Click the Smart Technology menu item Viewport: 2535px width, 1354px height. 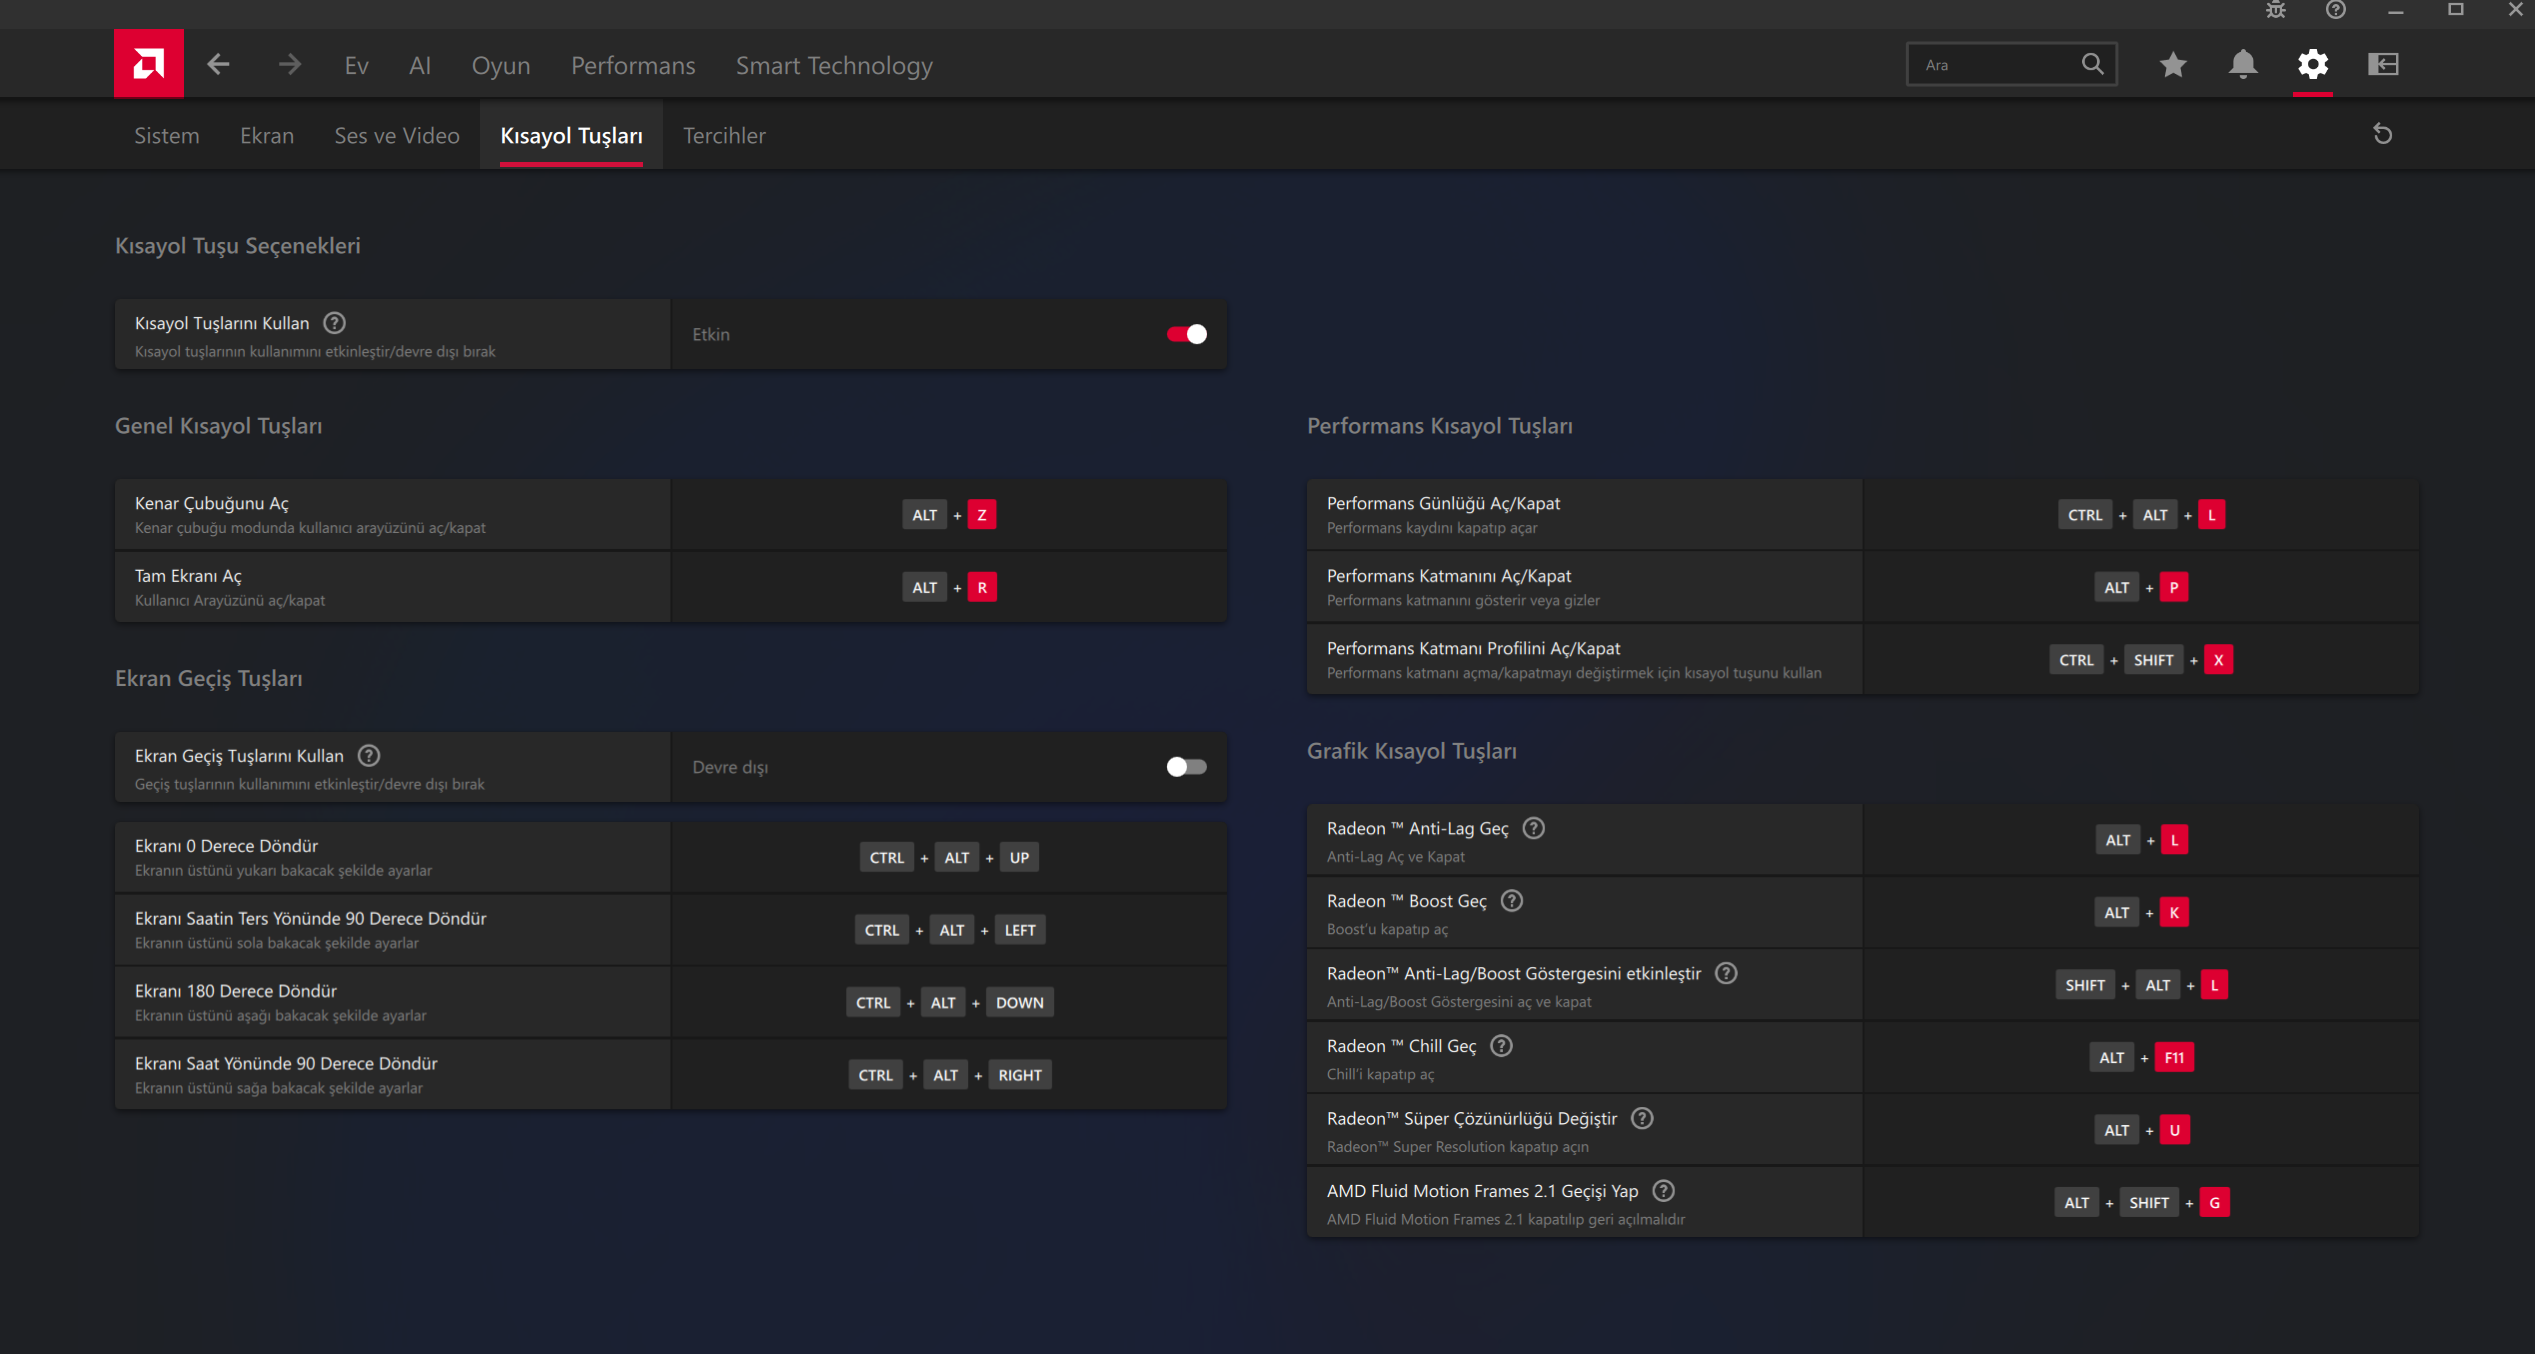[833, 65]
